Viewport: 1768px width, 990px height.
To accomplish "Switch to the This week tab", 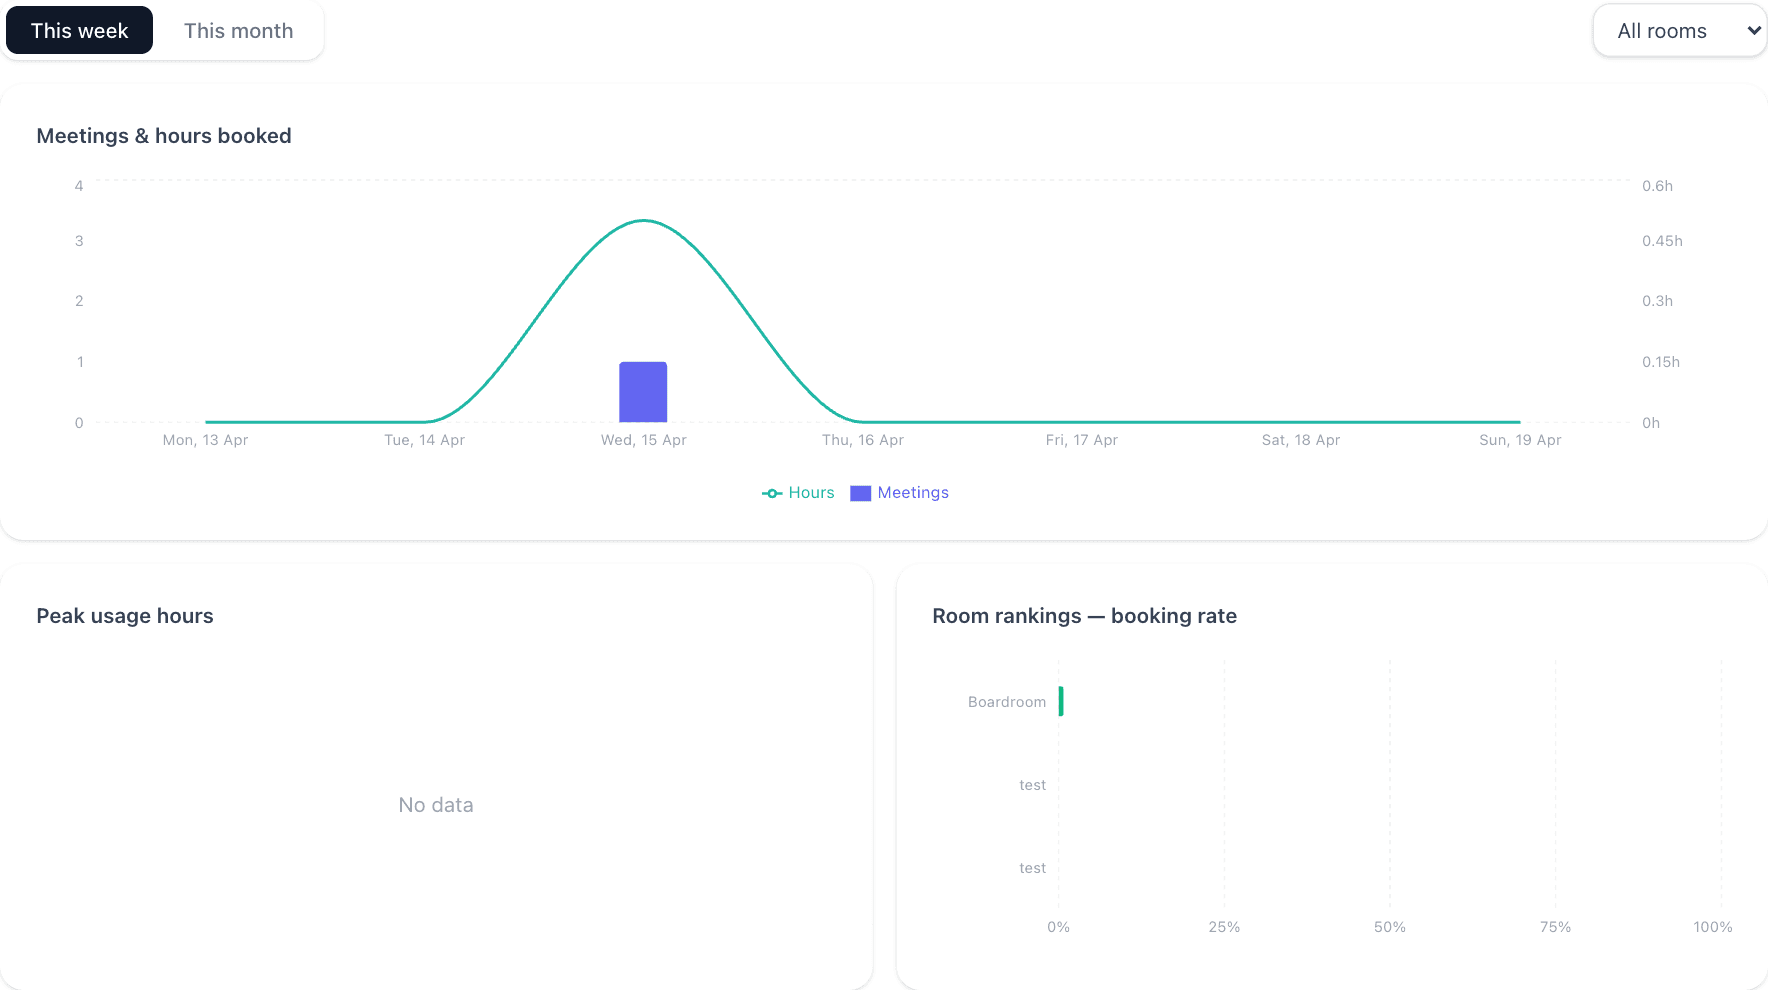I will pos(79,30).
